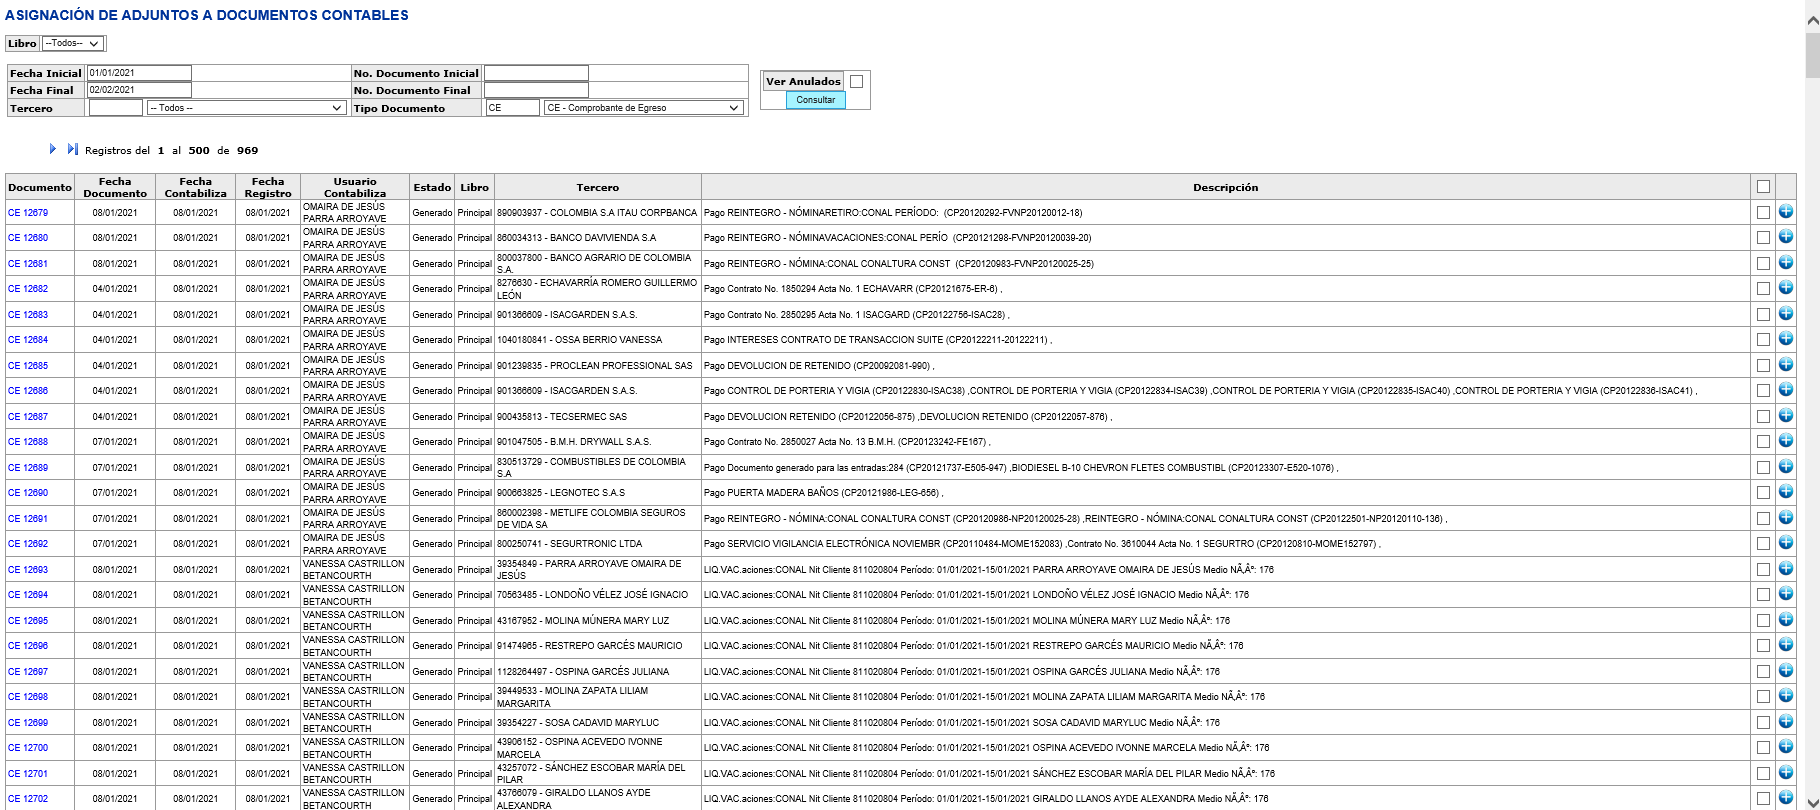This screenshot has height=810, width=1820.
Task: Click the blue plus icon for CE 12692
Action: pyautogui.click(x=1785, y=543)
